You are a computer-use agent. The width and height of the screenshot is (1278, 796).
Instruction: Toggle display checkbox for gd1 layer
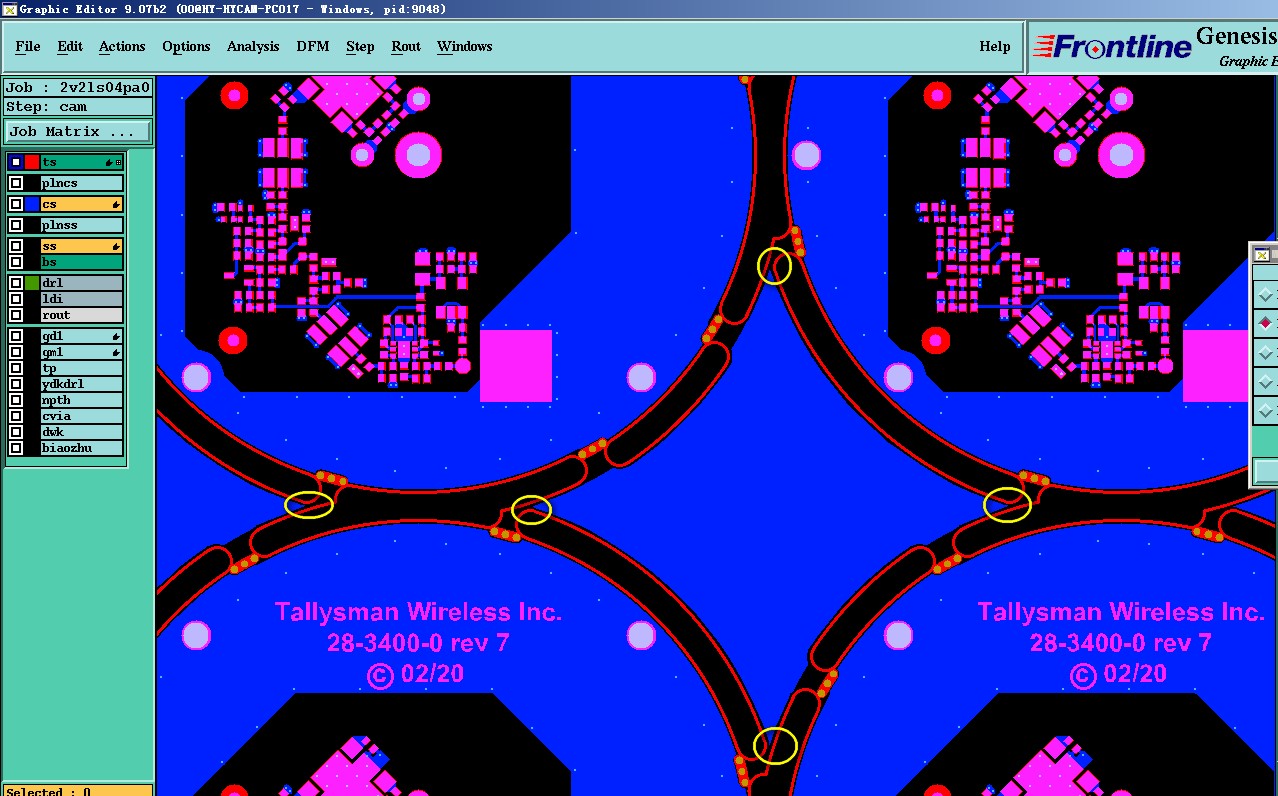pyautogui.click(x=16, y=336)
